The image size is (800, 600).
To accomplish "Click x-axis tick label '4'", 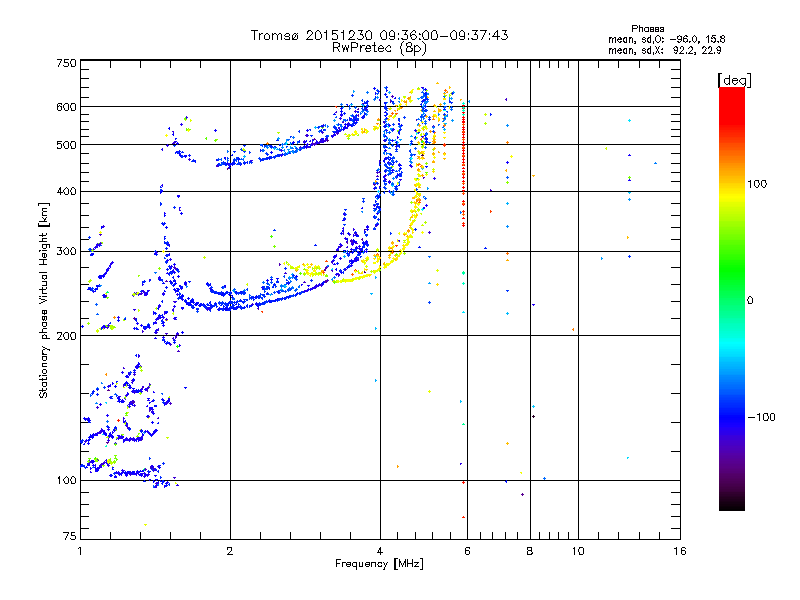I will (x=380, y=551).
